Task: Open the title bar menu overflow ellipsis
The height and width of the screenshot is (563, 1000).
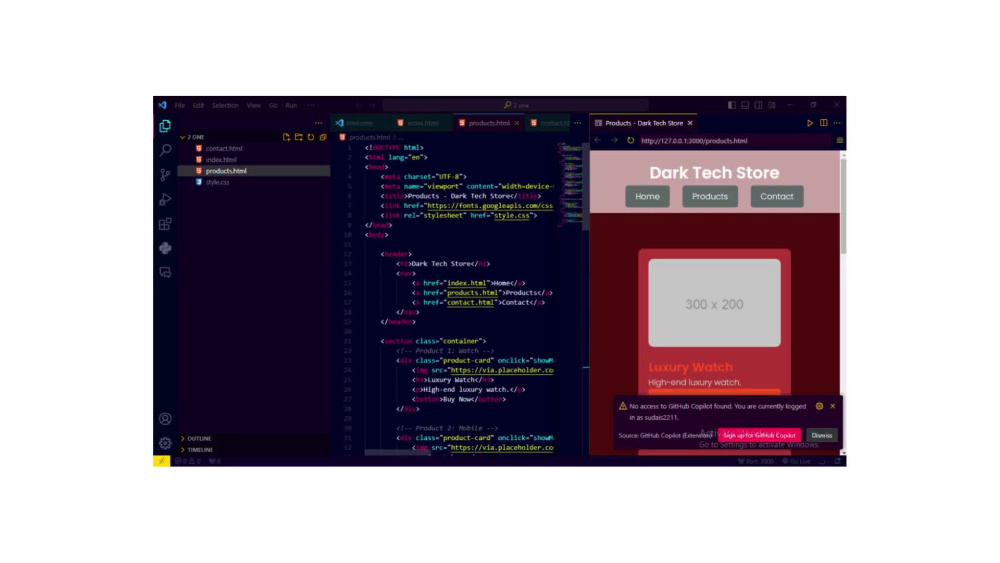Action: click(x=311, y=105)
